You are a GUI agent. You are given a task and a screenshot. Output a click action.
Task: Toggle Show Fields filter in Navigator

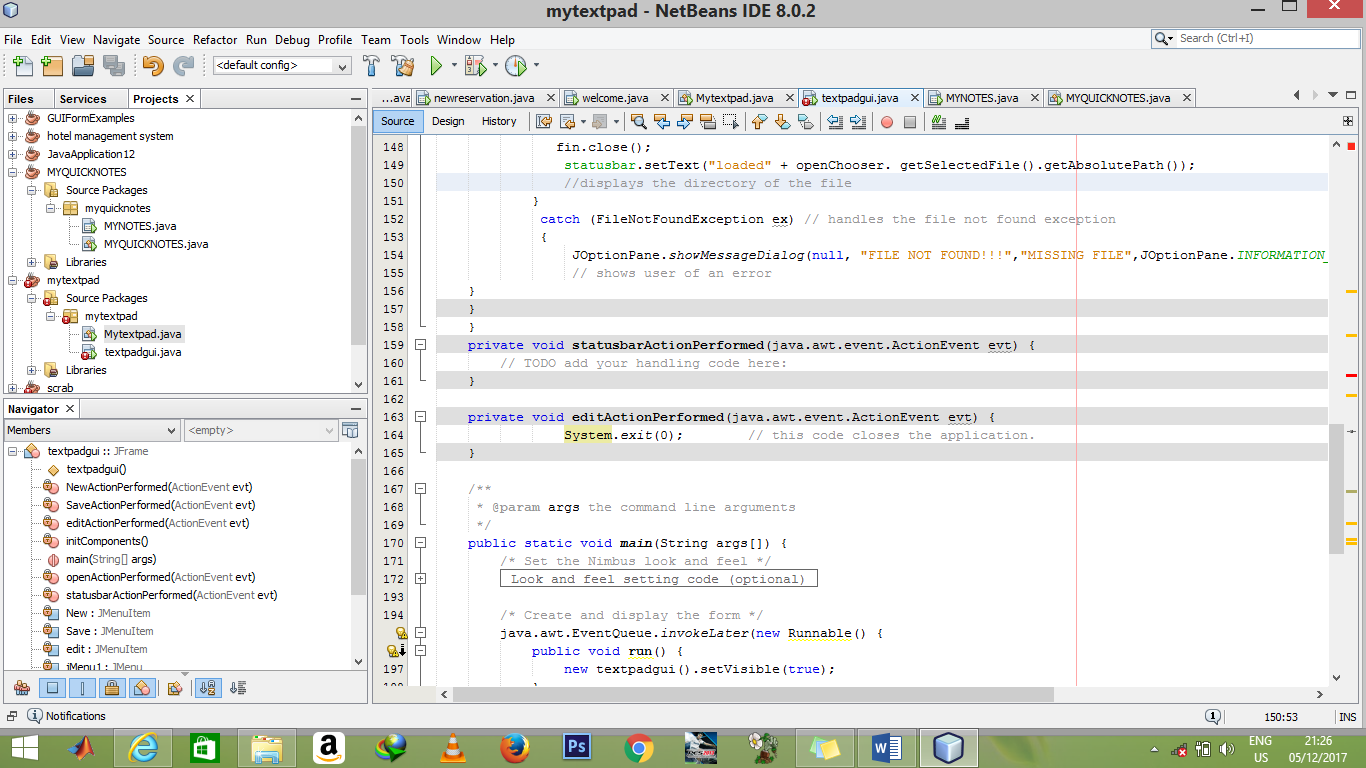pos(53,688)
